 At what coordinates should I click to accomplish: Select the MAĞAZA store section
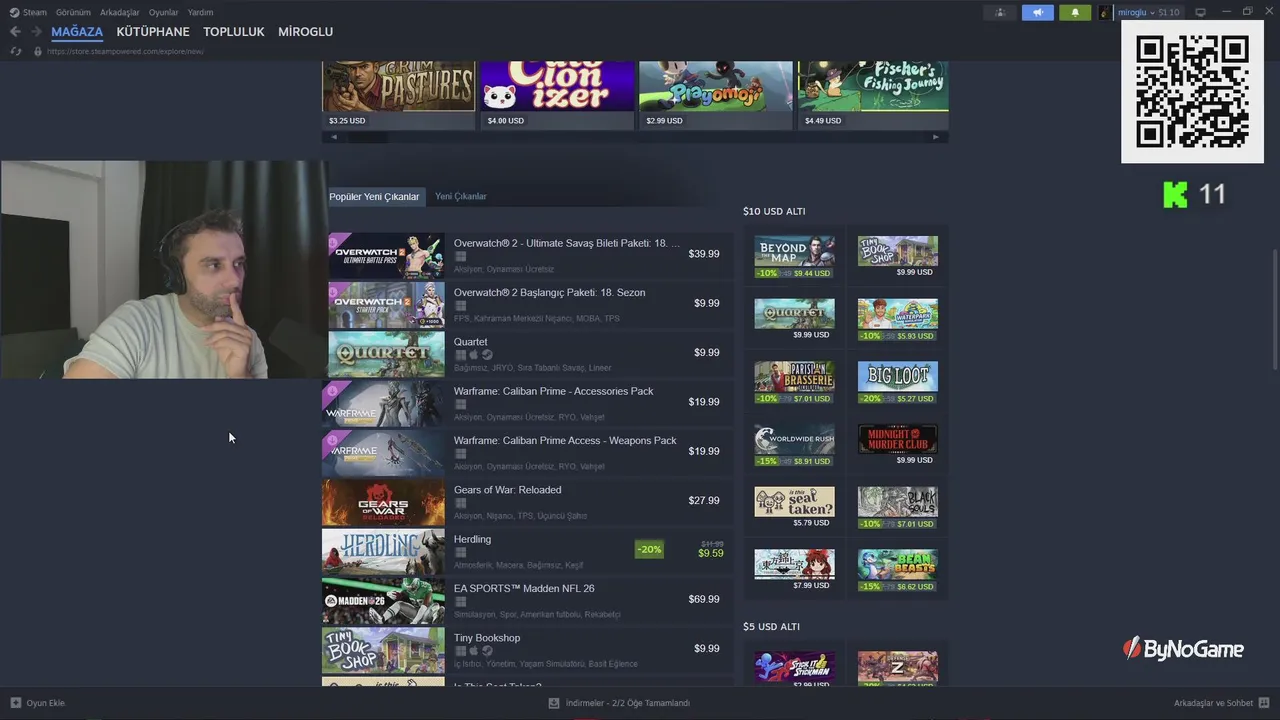pos(77,32)
